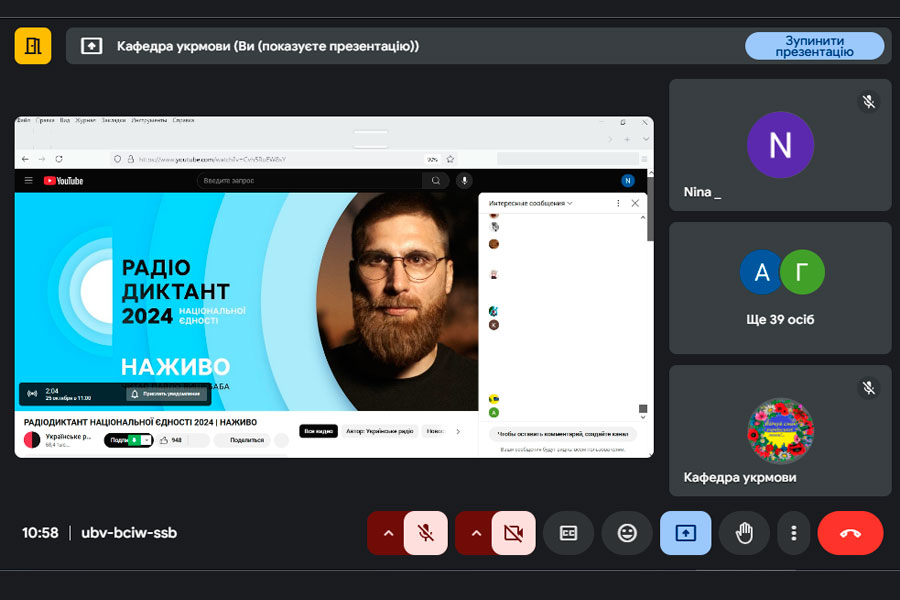Click the presentation icon beside Кафедра укрмови title

91,46
